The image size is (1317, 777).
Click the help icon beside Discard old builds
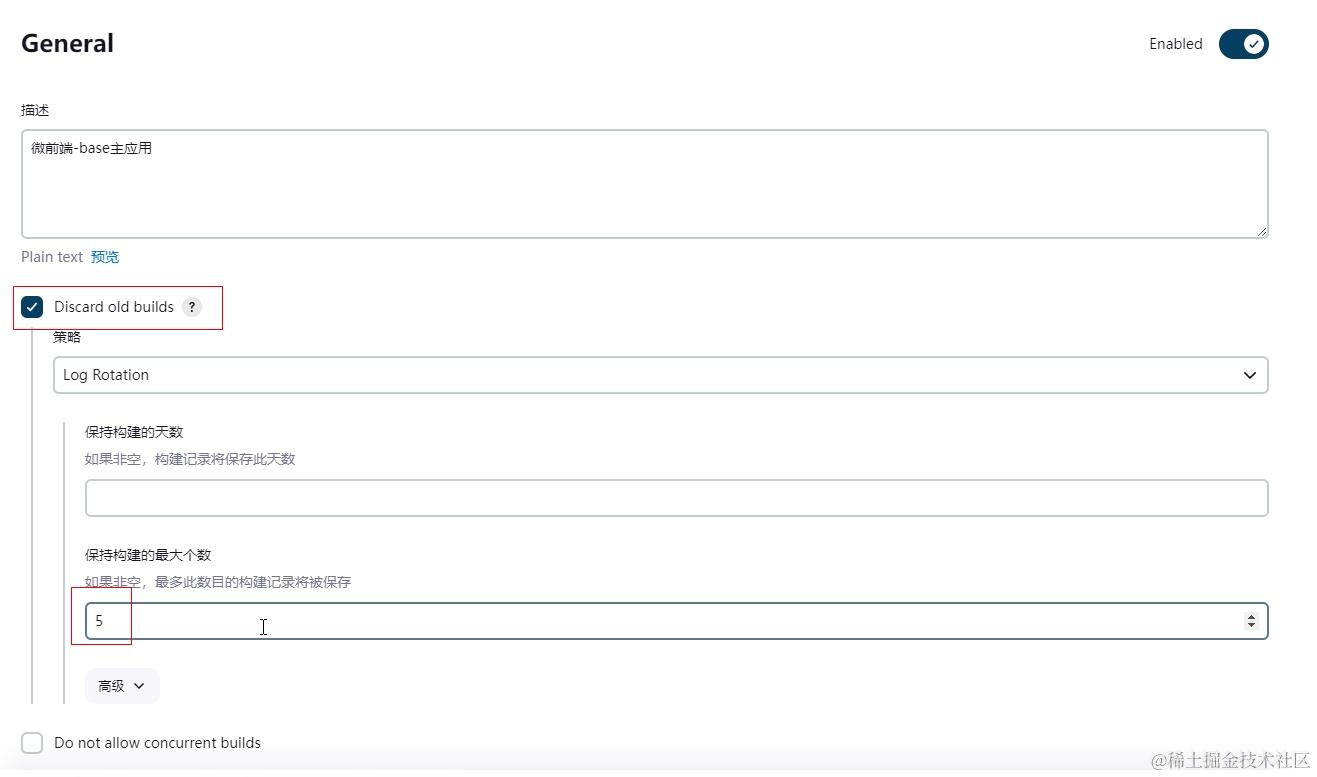[191, 307]
